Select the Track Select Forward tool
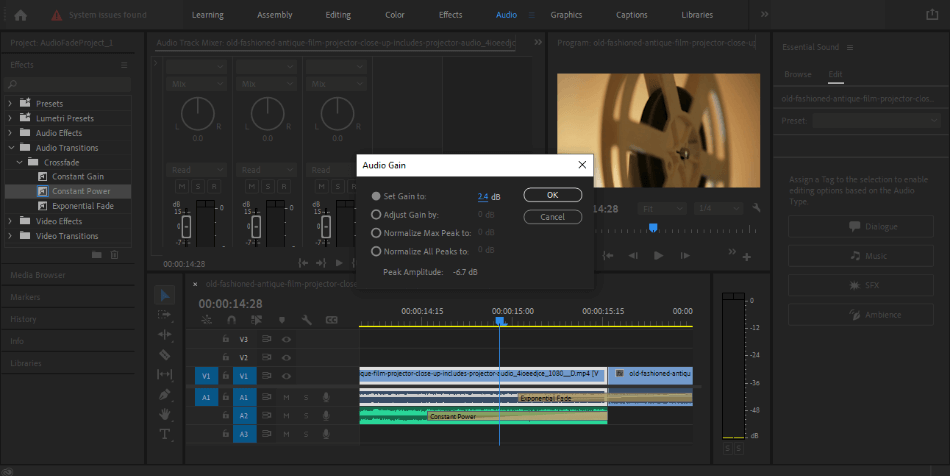950x476 pixels. pos(164,314)
